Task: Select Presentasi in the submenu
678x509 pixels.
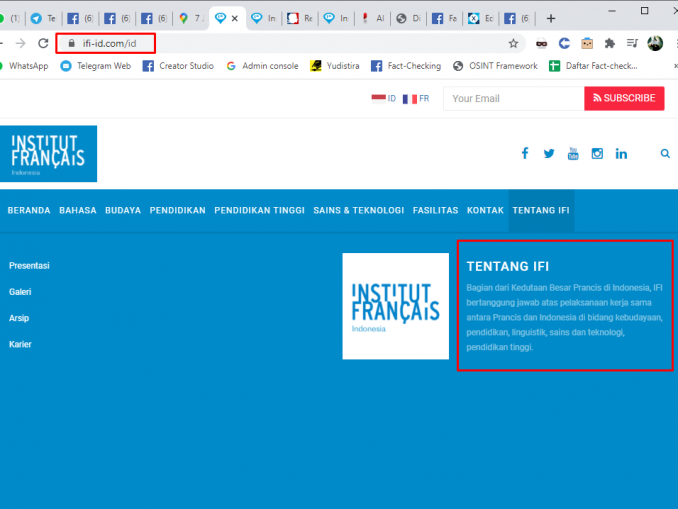Action: [x=29, y=266]
